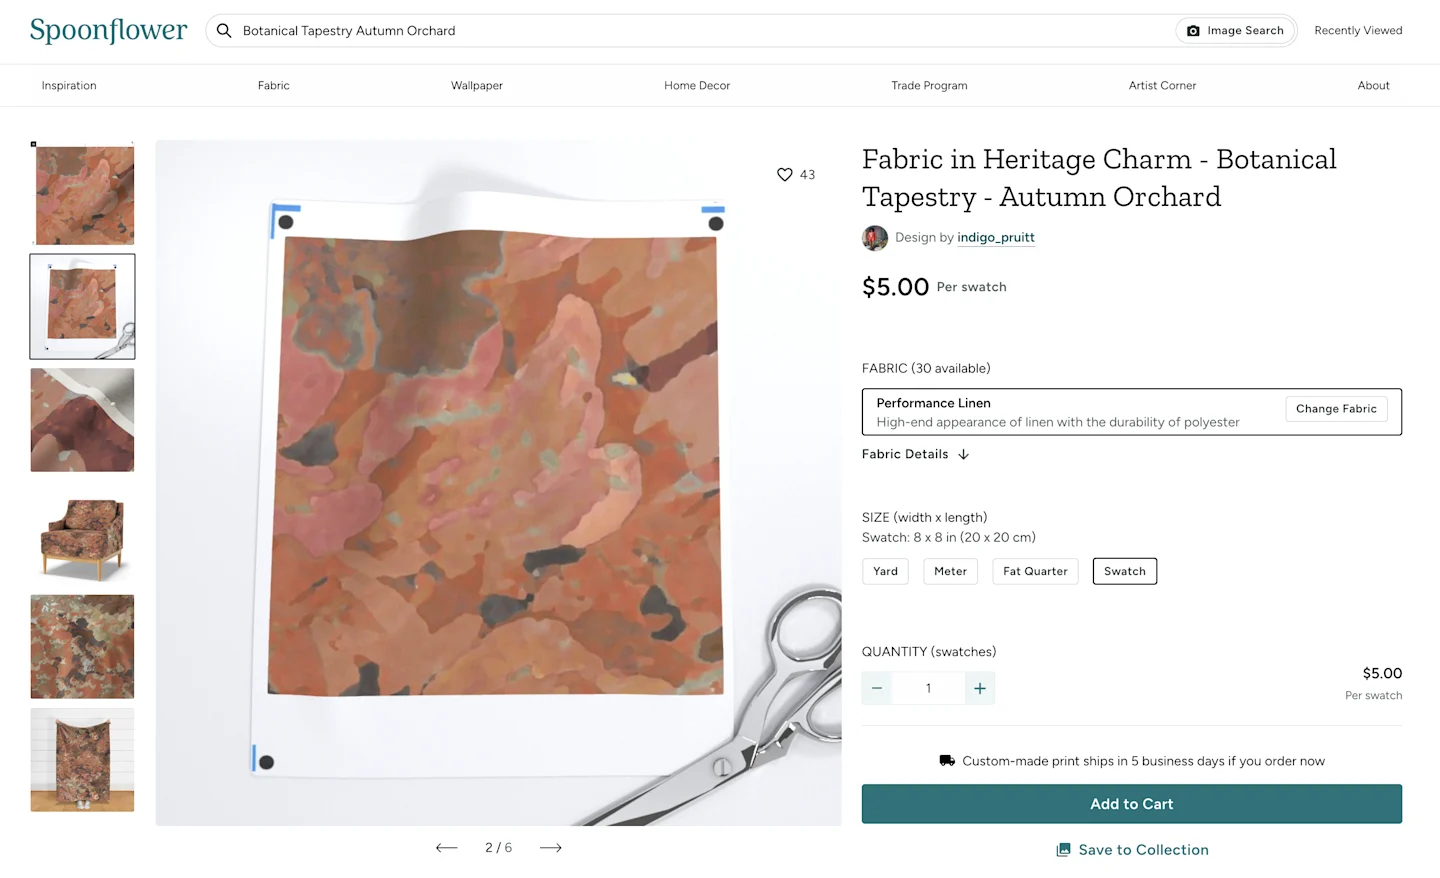Select the Wallpaper menu item
Viewport: 1440px width, 878px height.
477,85
